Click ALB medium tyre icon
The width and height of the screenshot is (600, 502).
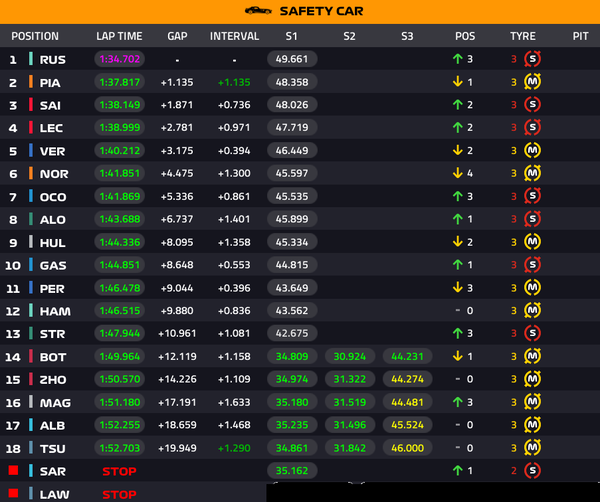point(532,425)
